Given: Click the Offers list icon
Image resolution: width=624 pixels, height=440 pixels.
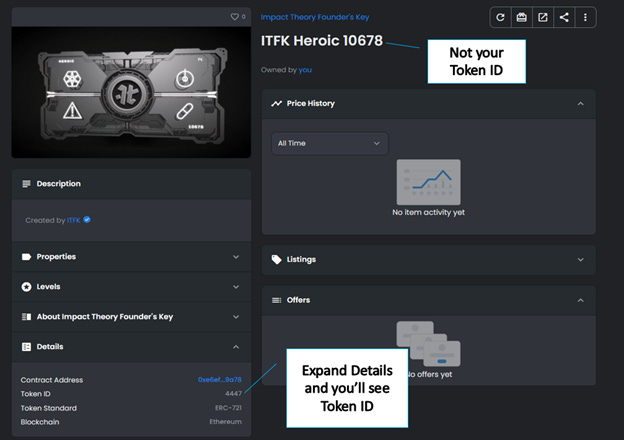Looking at the screenshot, I should point(276,300).
